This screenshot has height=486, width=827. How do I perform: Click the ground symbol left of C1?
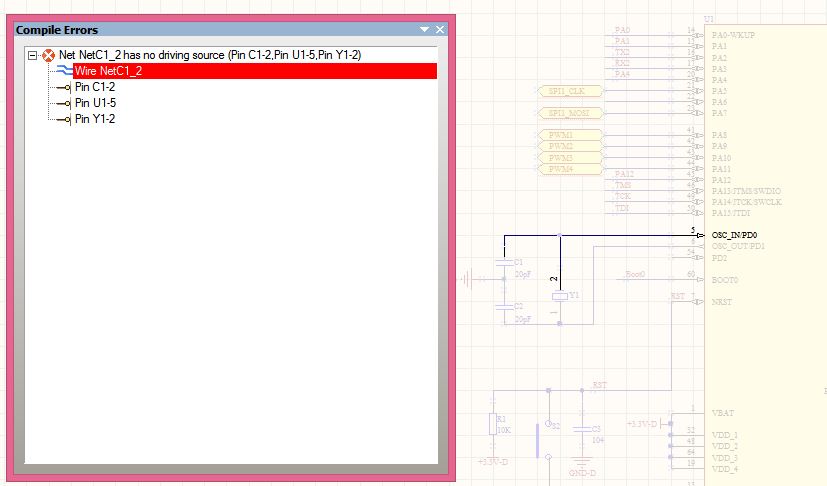point(467,279)
